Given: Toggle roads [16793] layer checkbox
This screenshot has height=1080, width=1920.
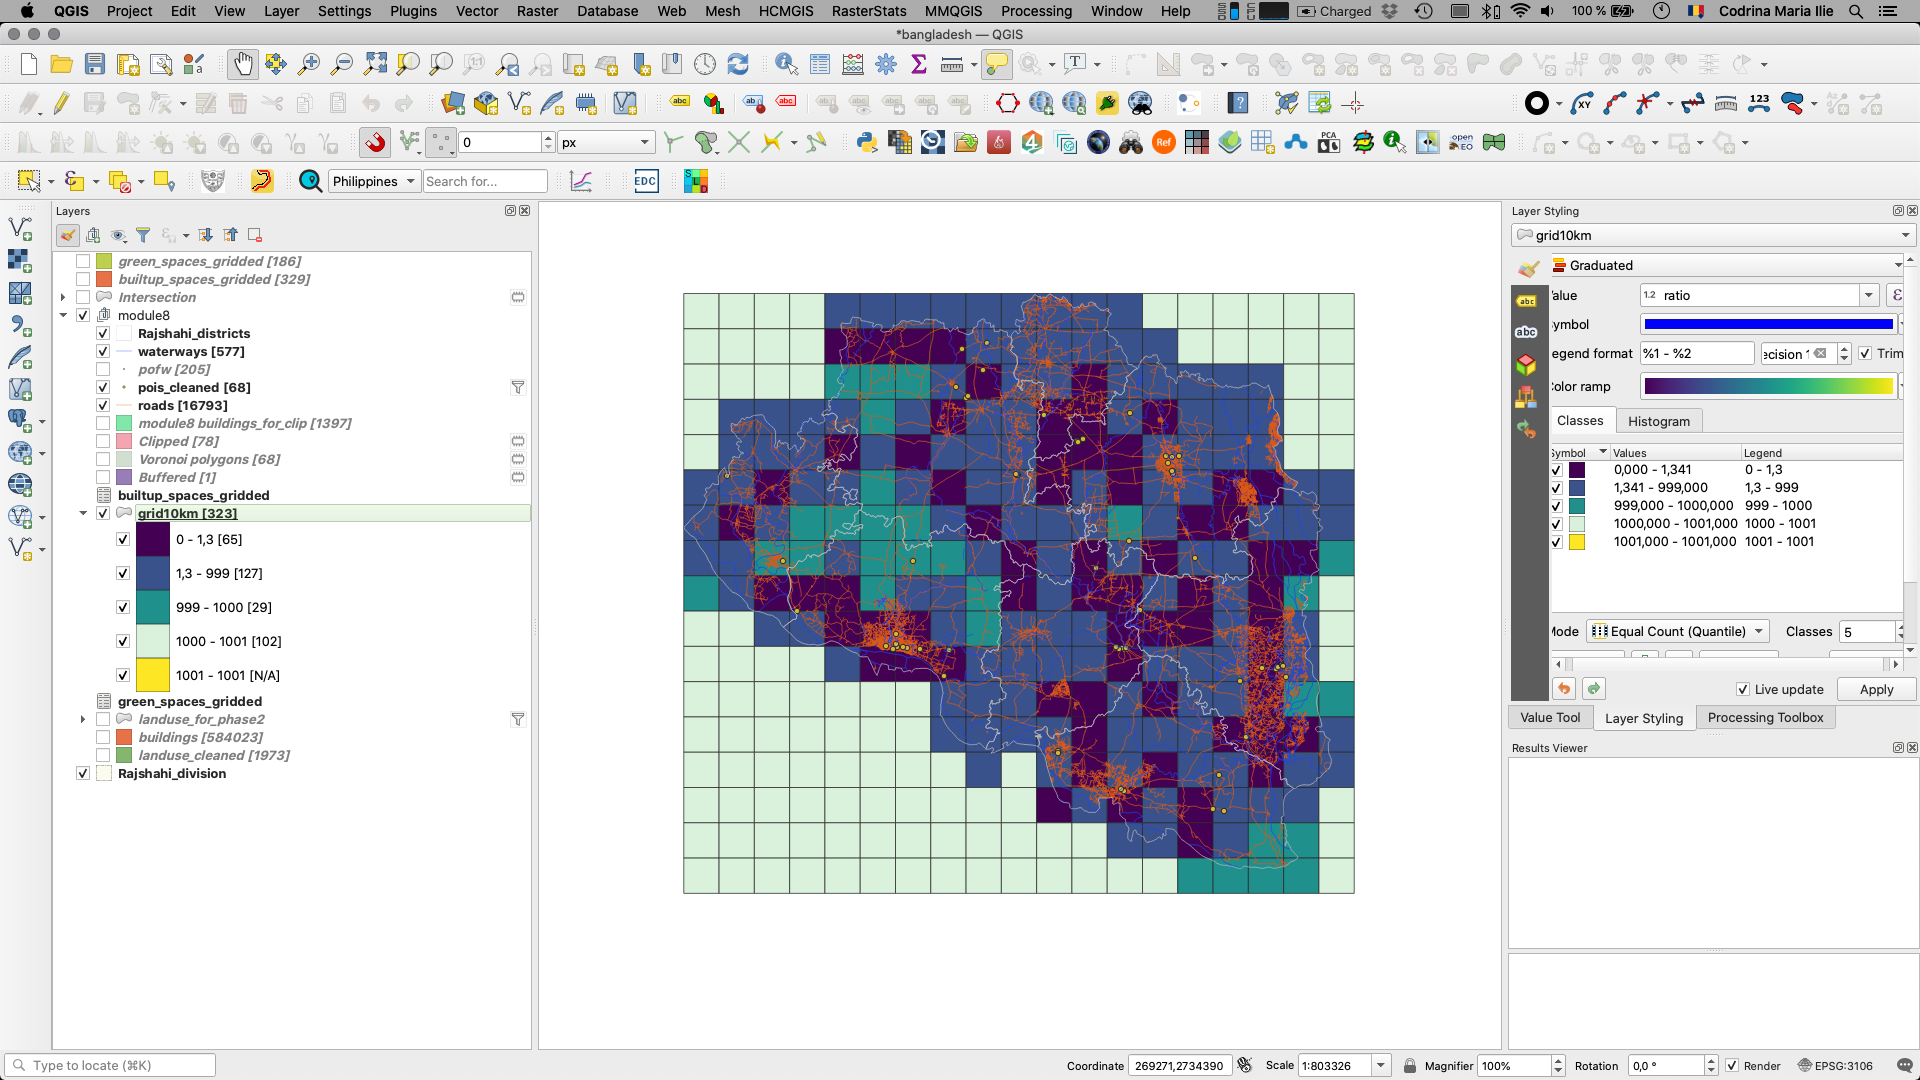Looking at the screenshot, I should [103, 406].
